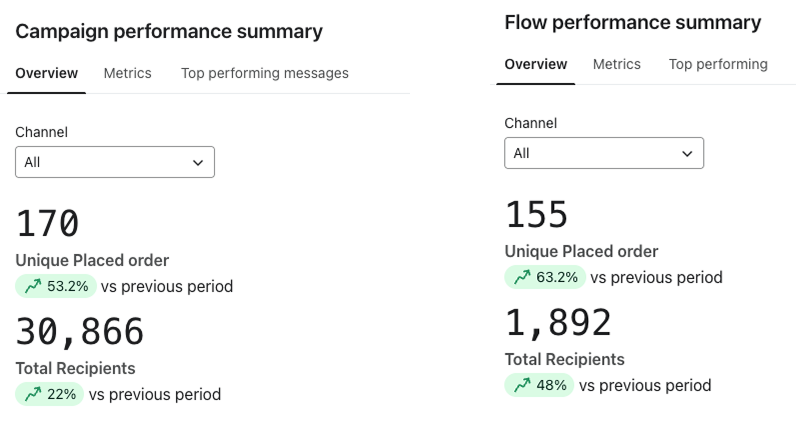Open the Top performing messages tab
Screen dimensions: 797x441
click(265, 73)
